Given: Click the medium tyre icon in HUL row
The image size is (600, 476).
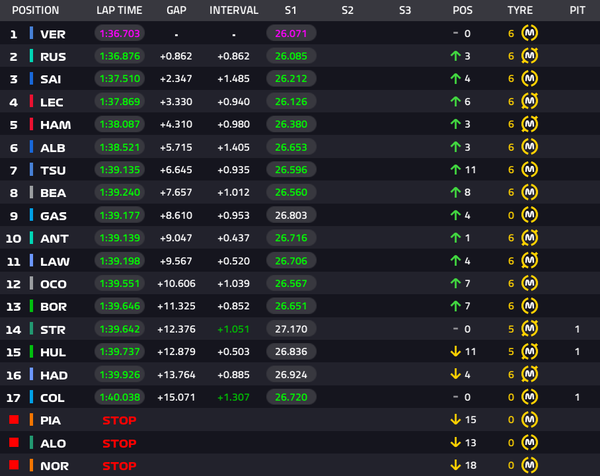Looking at the screenshot, I should (530, 351).
